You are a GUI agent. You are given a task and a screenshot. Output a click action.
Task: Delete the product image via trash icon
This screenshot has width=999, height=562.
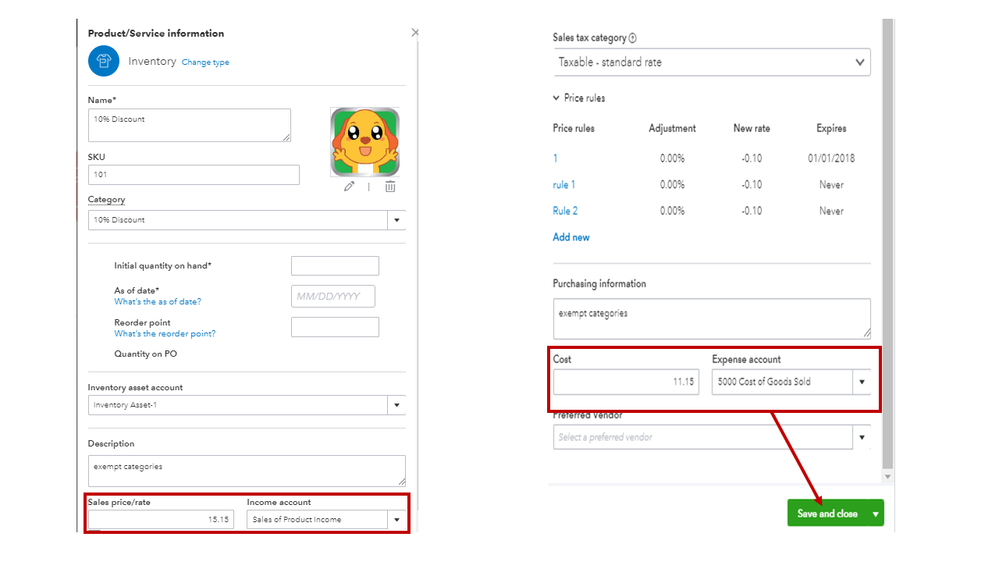pyautogui.click(x=390, y=186)
